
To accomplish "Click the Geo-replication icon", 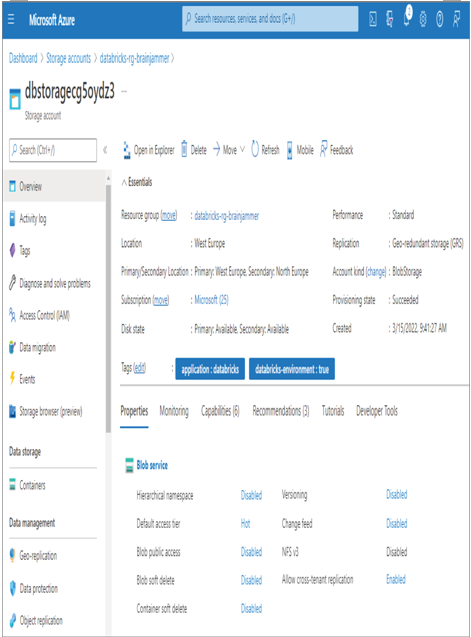I will 13,555.
